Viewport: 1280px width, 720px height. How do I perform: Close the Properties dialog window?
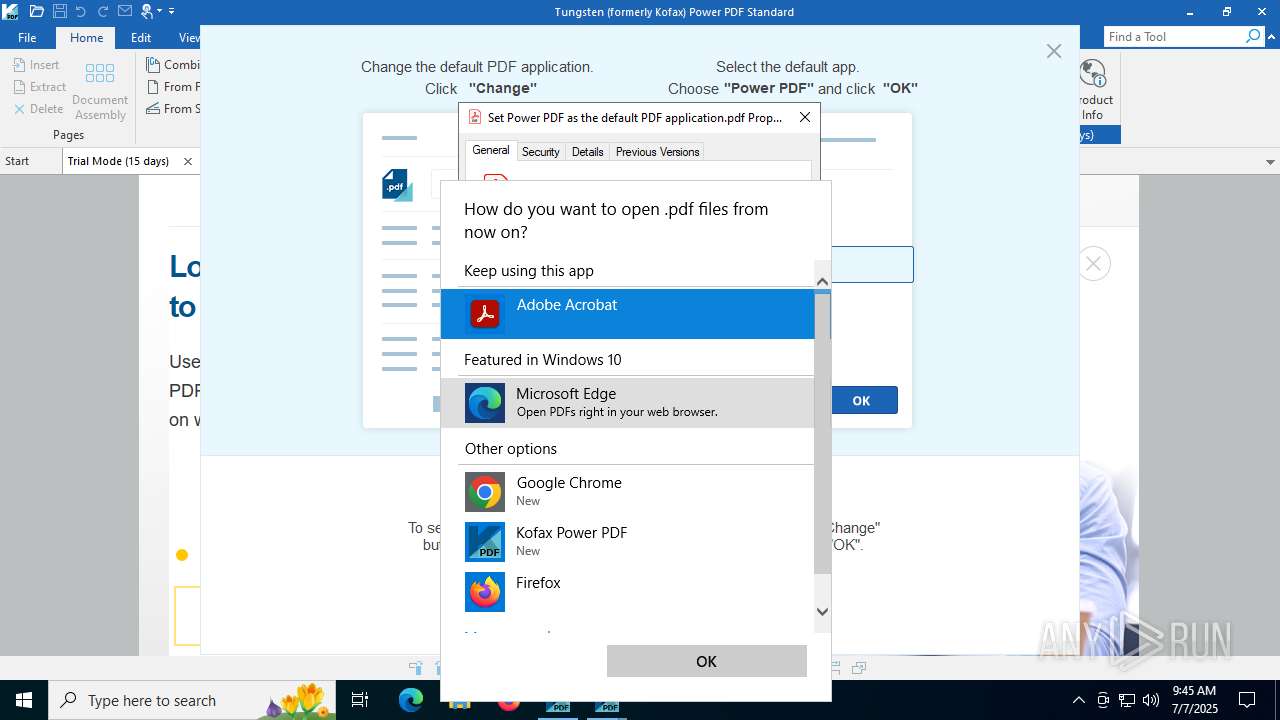805,117
